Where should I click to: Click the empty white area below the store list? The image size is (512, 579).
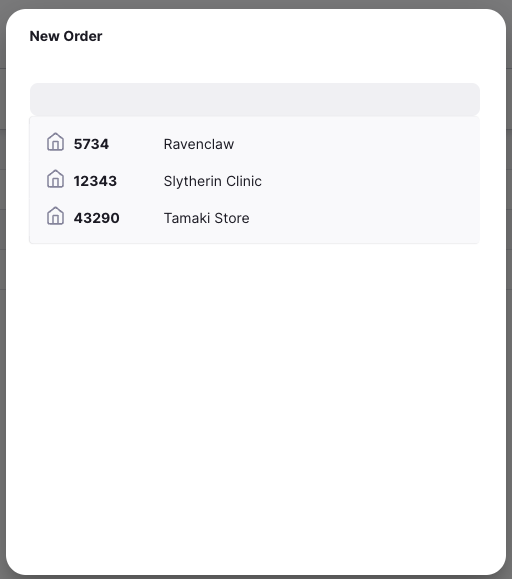coord(255,406)
